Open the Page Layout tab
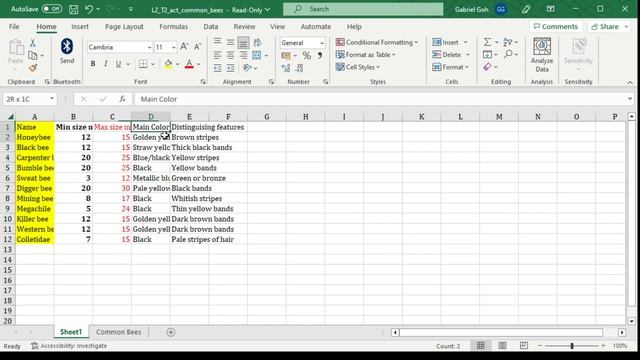 pos(124,27)
